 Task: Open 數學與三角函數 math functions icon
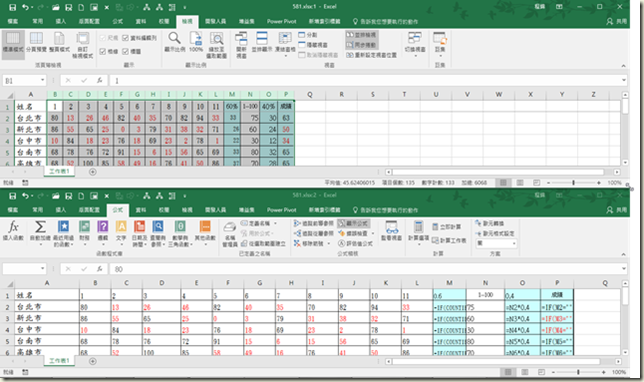tap(179, 233)
